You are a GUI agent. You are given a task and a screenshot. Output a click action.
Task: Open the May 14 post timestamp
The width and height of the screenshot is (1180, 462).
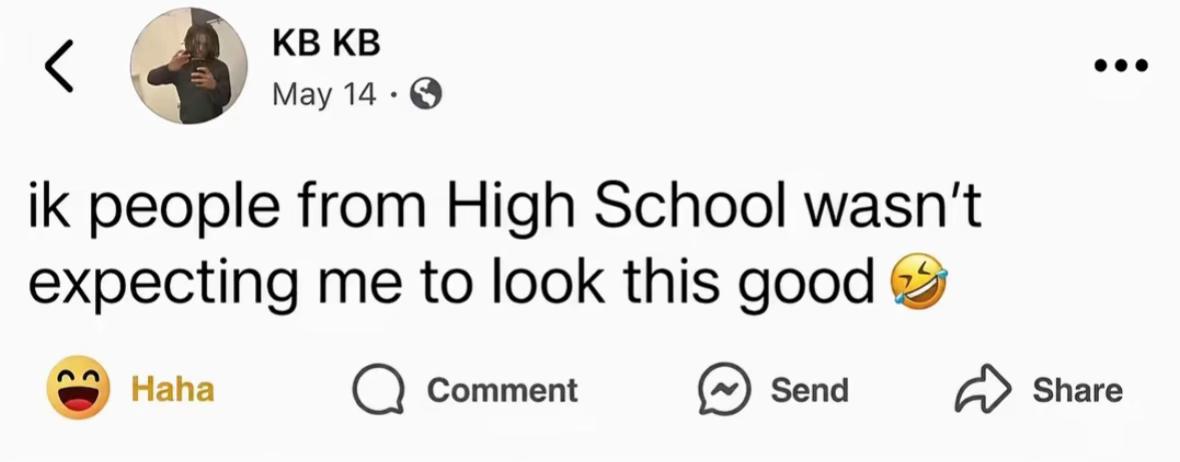pos(324,94)
